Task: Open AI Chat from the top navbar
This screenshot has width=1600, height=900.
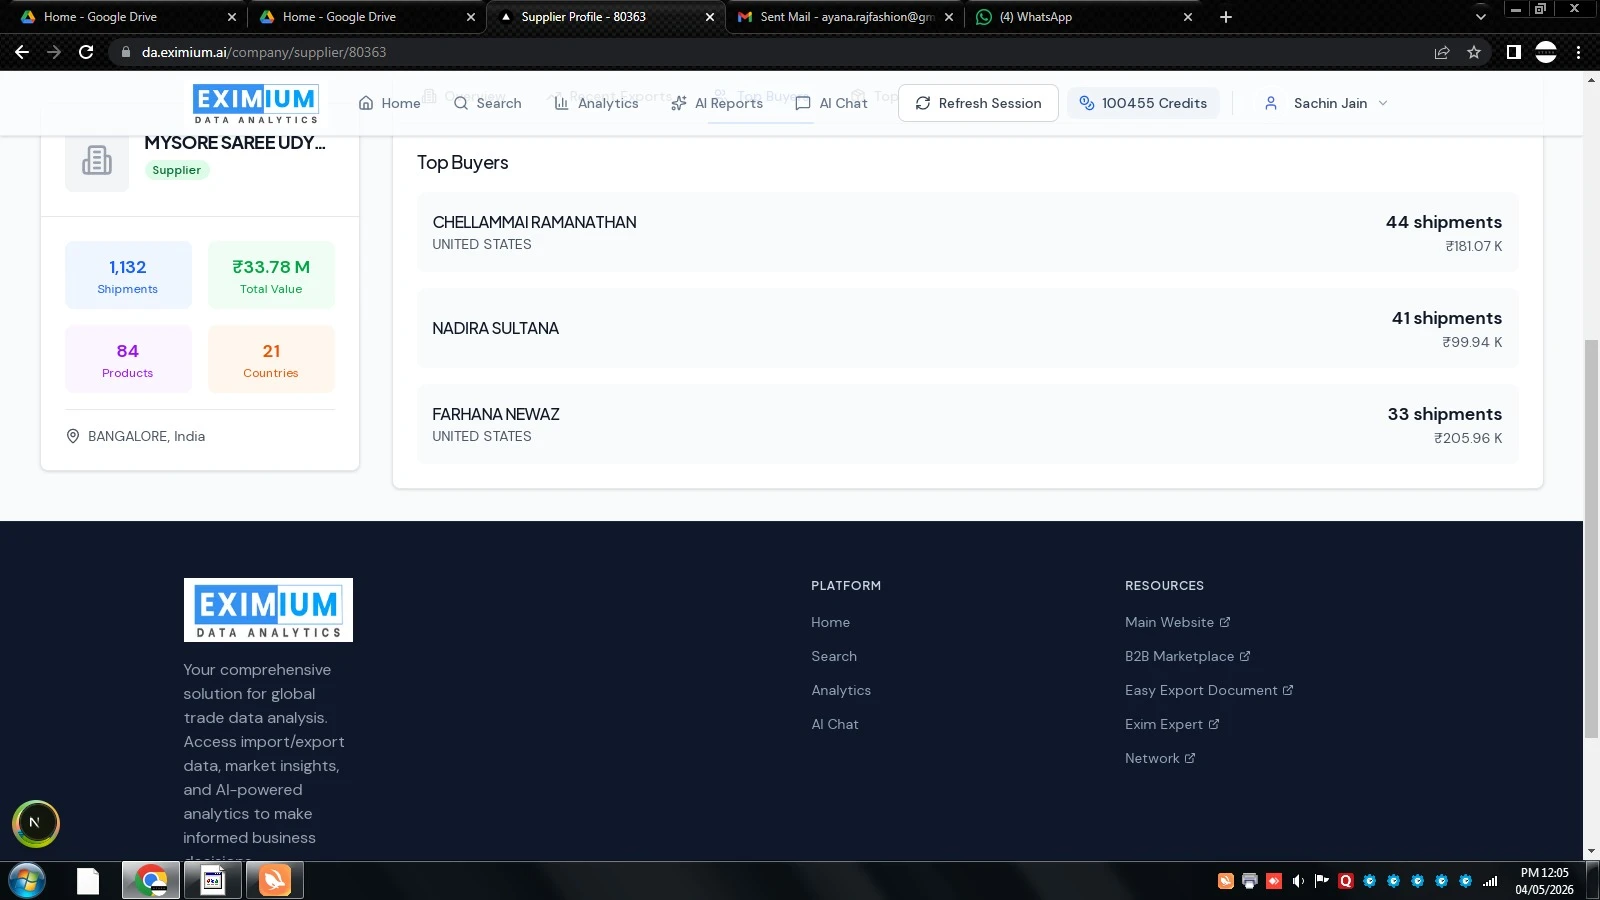Action: [x=832, y=103]
